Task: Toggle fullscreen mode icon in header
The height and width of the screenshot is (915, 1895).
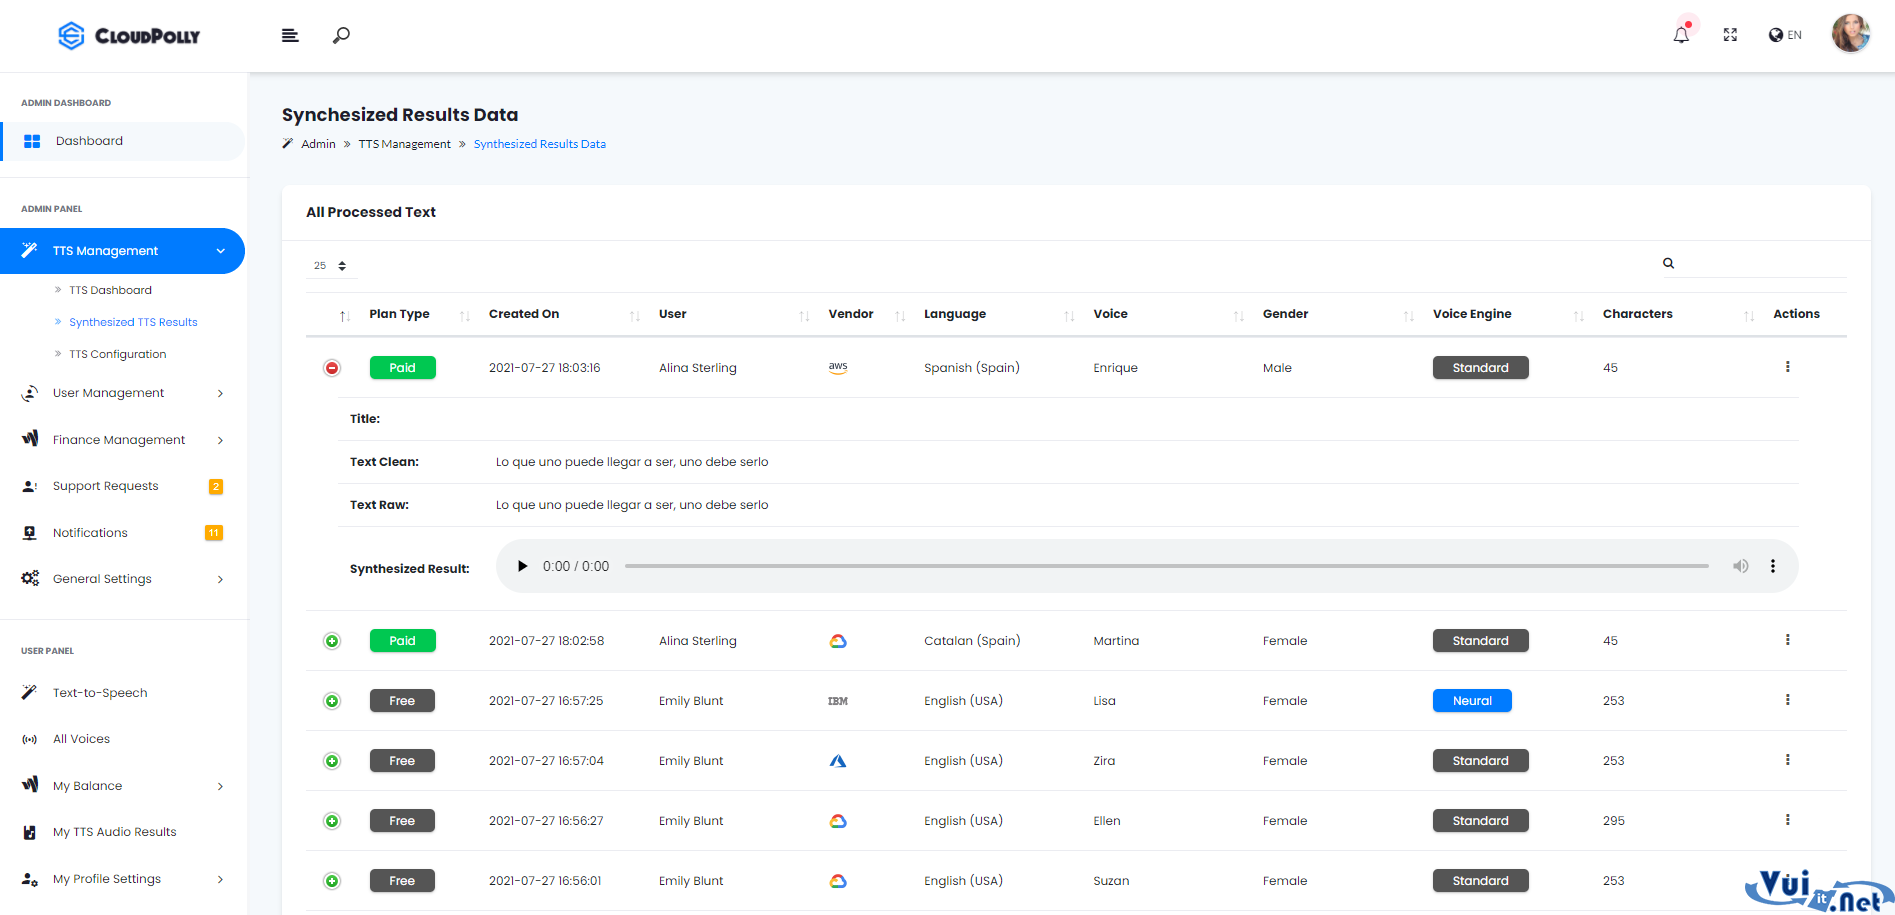Action: coord(1730,35)
